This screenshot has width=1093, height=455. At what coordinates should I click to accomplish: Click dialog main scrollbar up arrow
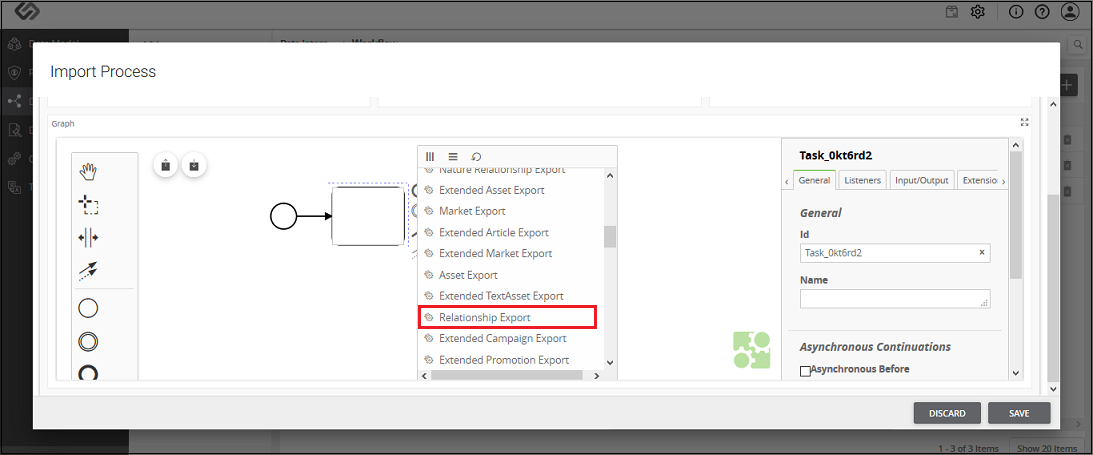[1053, 103]
